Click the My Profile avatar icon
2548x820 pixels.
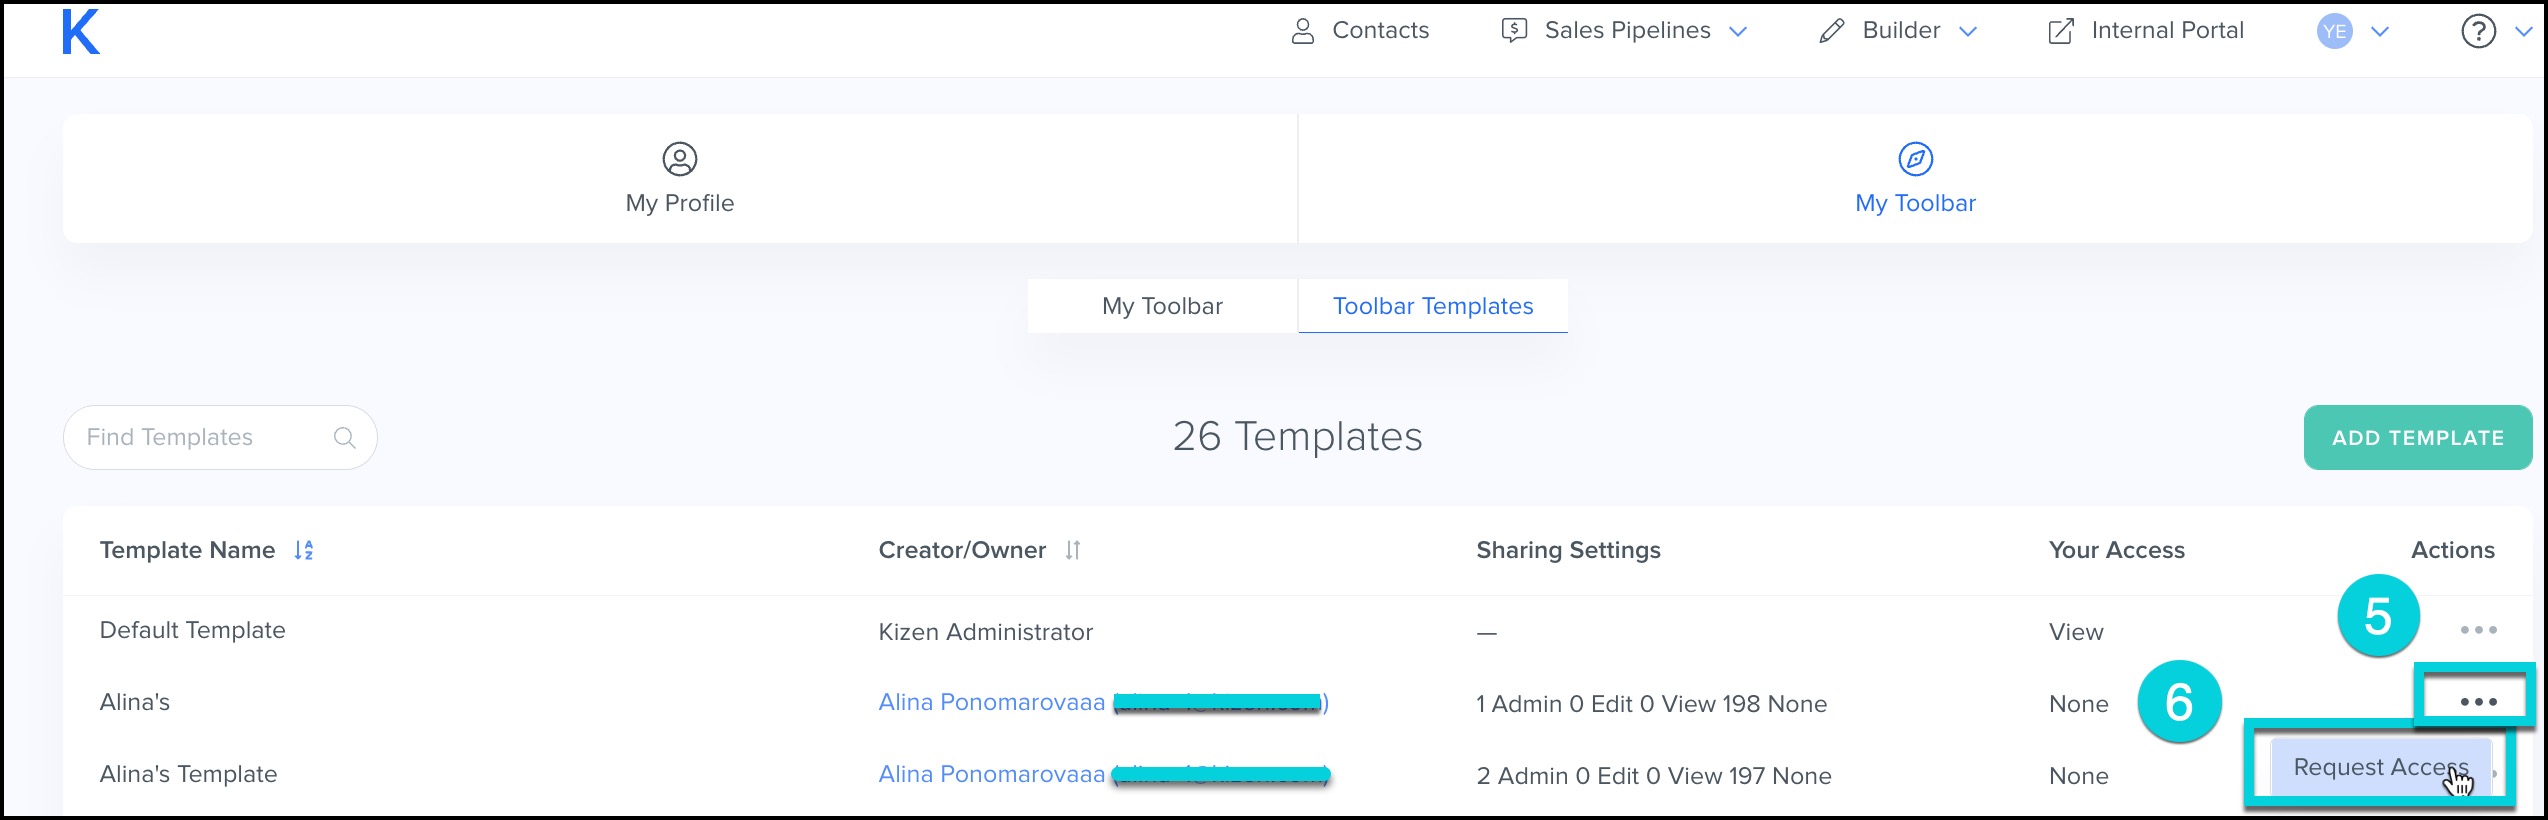coord(679,157)
